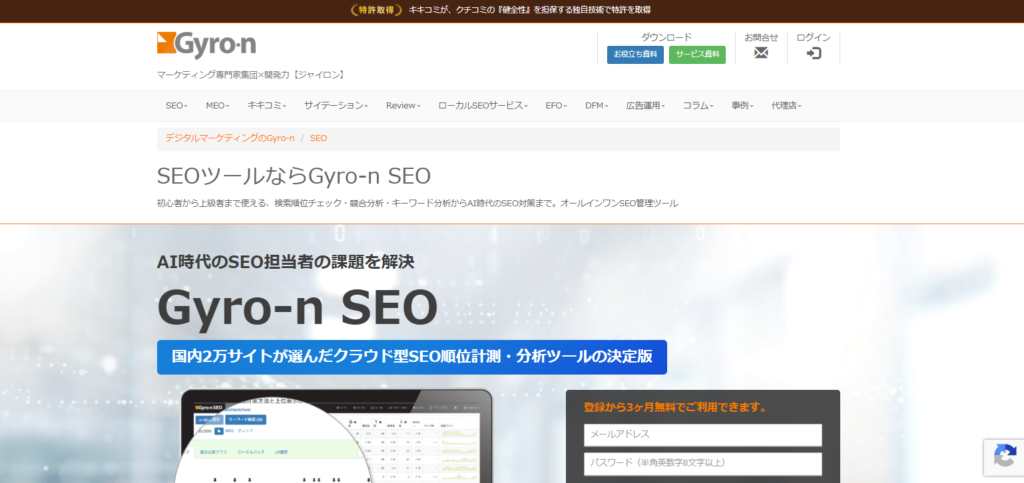Expand the MEO menu dropdown

pyautogui.click(x=216, y=106)
